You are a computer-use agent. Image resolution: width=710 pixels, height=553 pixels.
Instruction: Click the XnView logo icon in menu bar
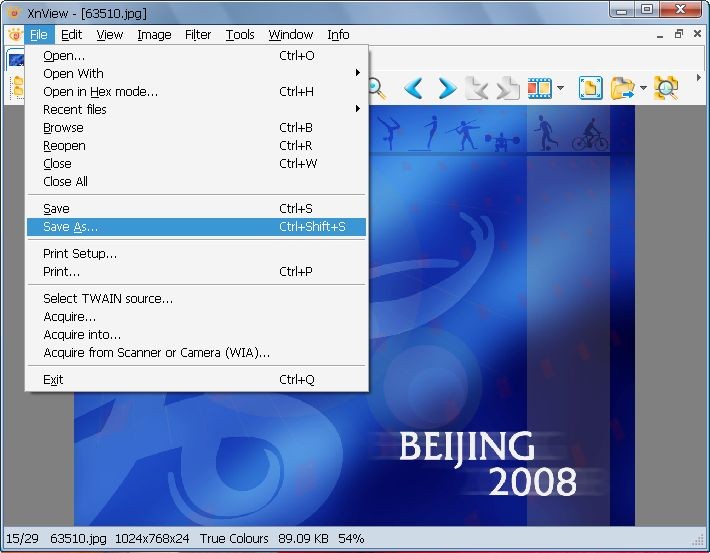15,35
